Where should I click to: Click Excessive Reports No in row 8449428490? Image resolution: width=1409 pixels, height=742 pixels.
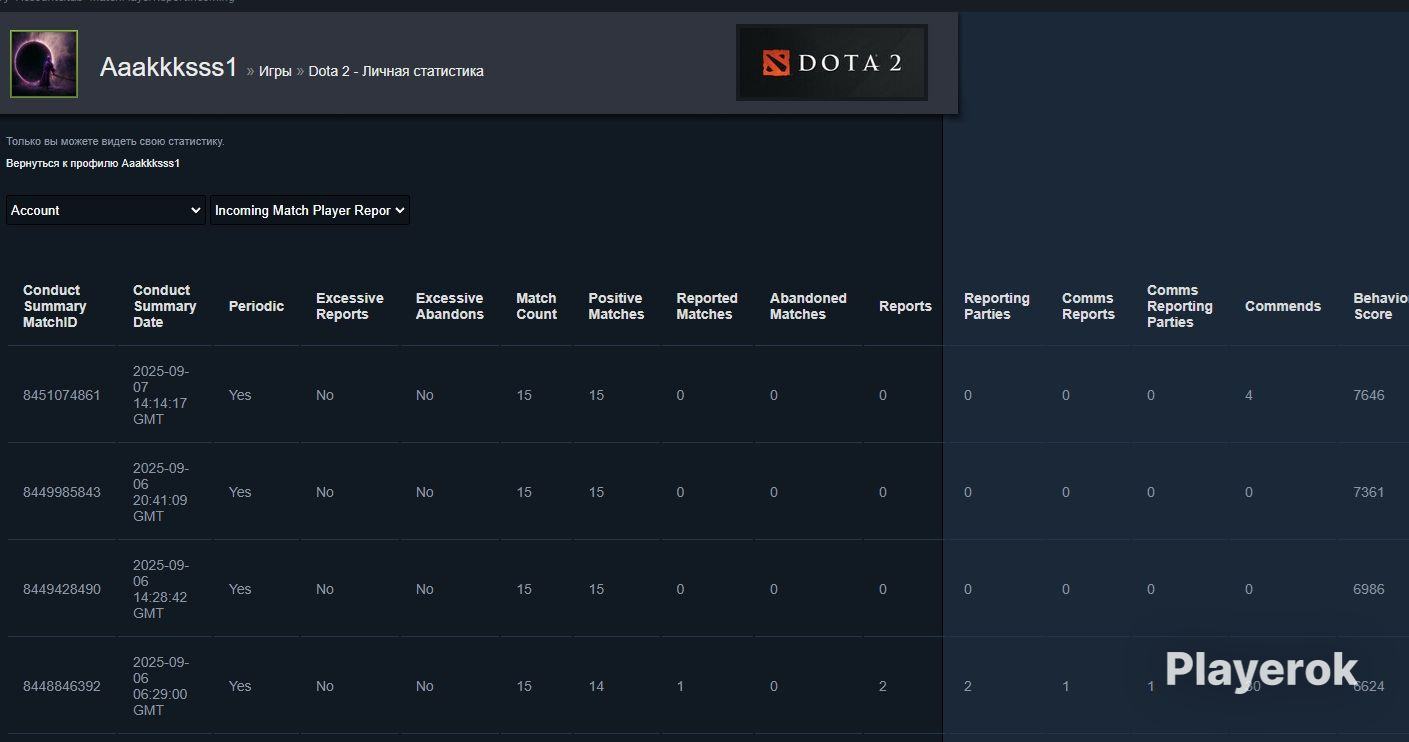pyautogui.click(x=325, y=589)
